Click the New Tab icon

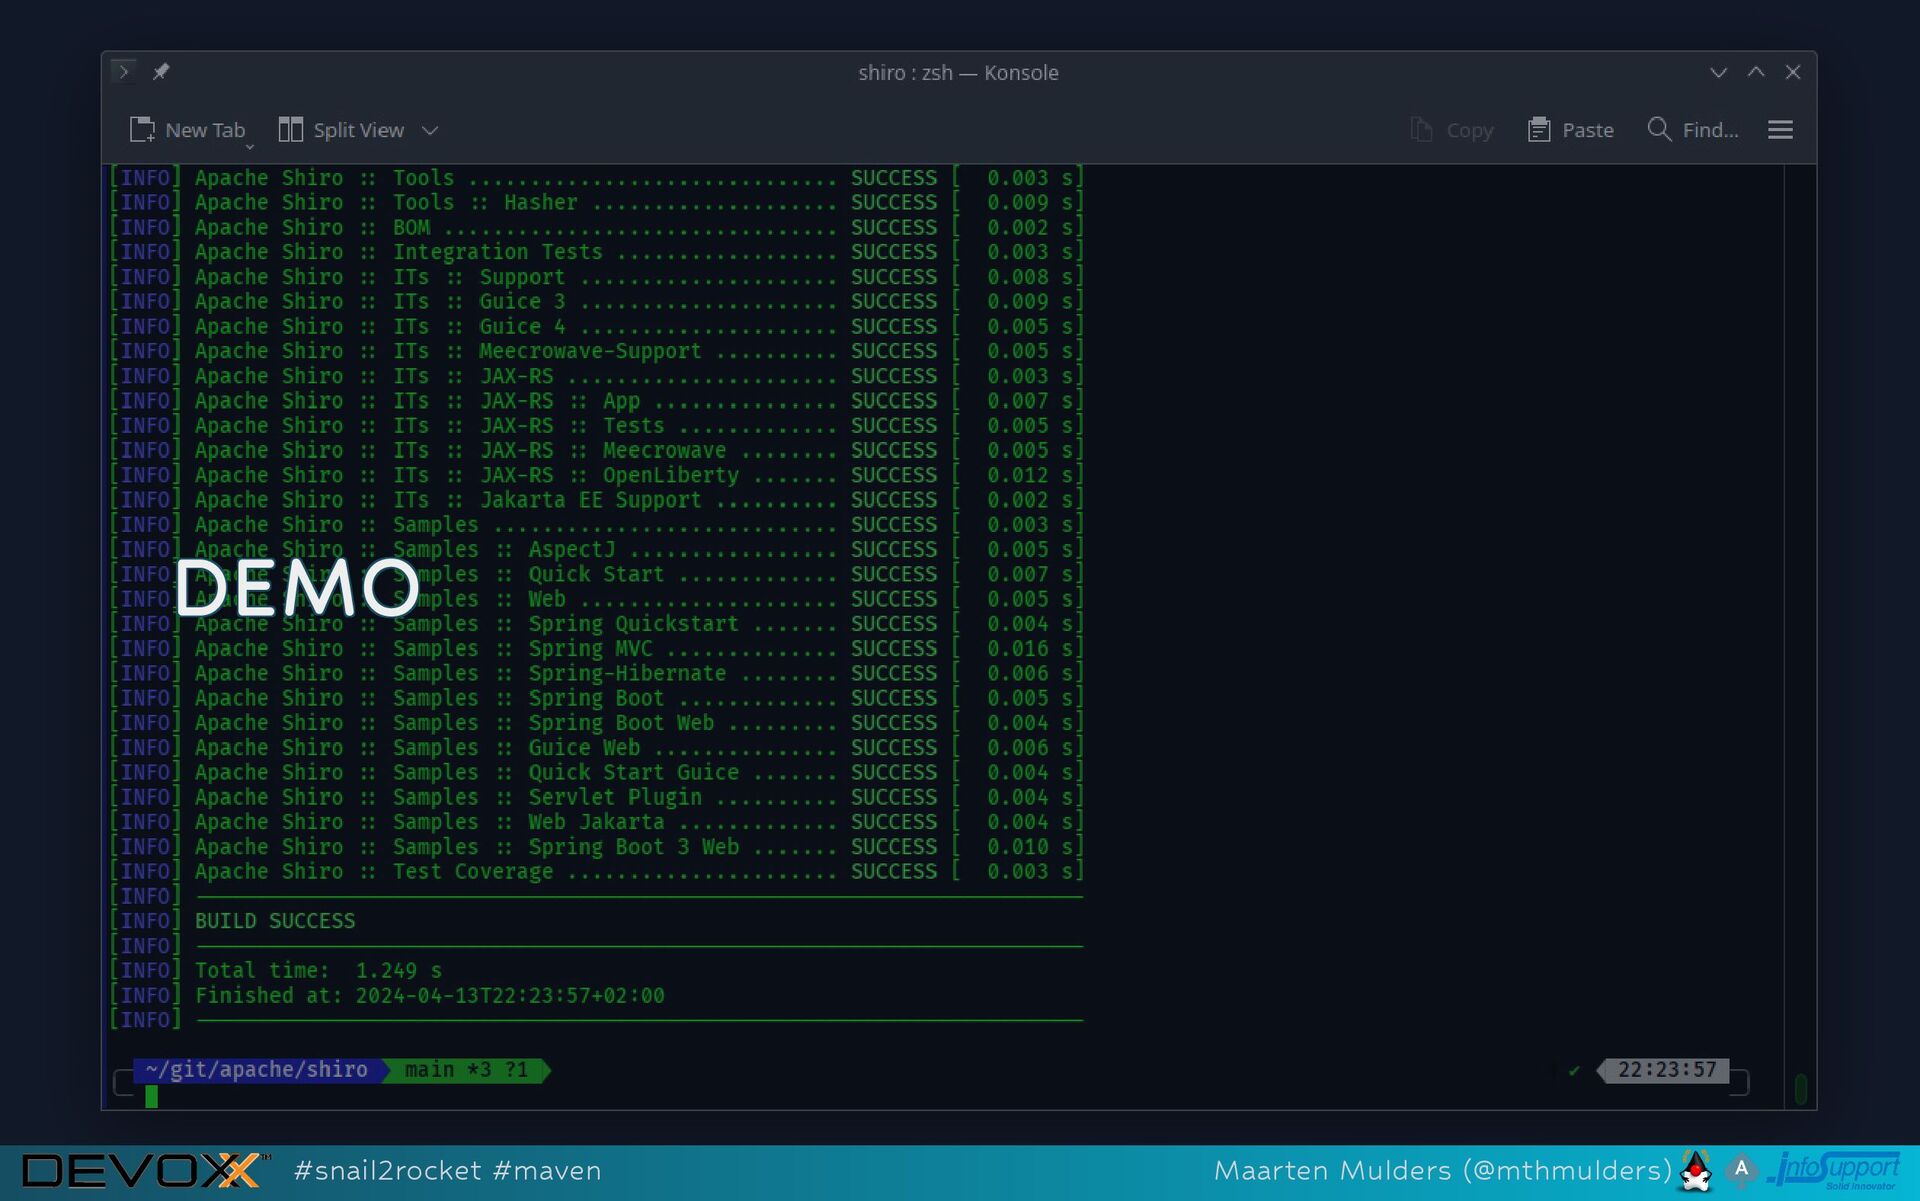[x=142, y=130]
